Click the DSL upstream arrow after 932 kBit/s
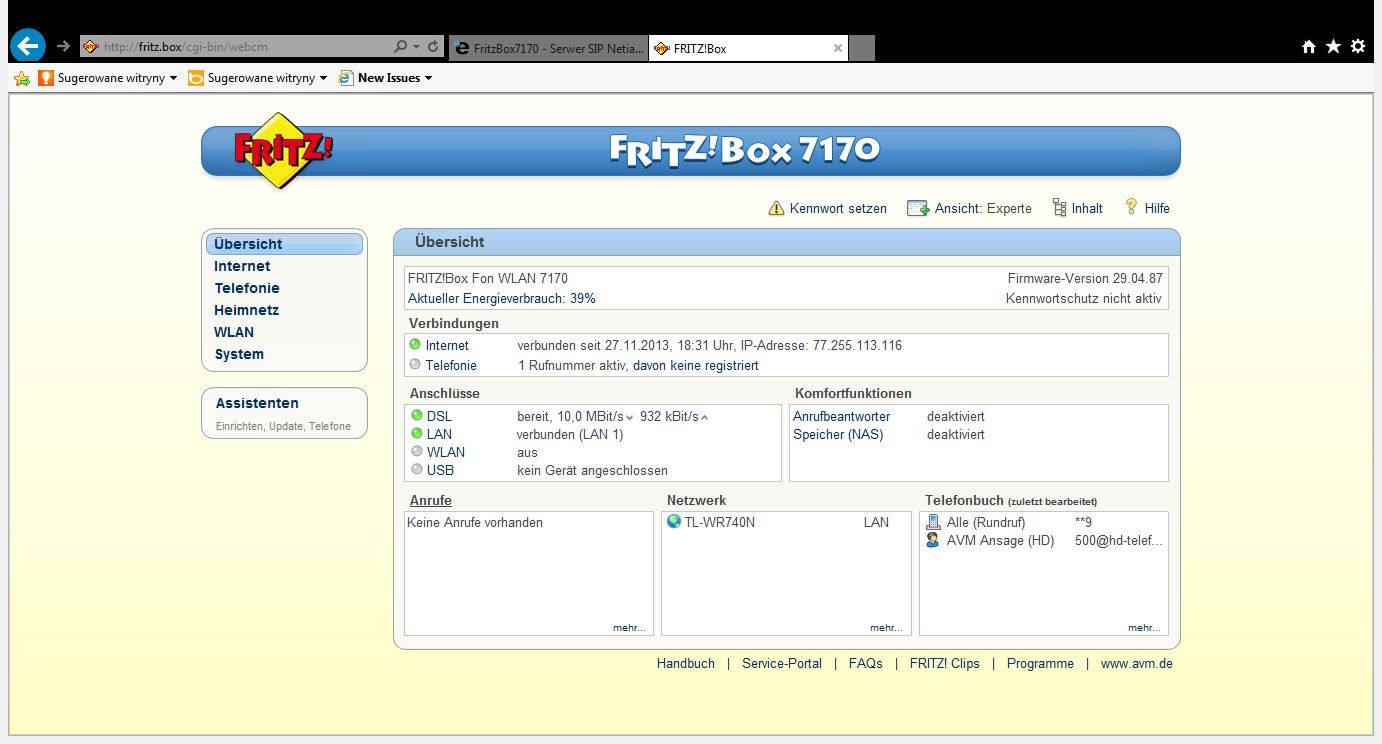This screenshot has height=744, width=1382. [x=705, y=417]
